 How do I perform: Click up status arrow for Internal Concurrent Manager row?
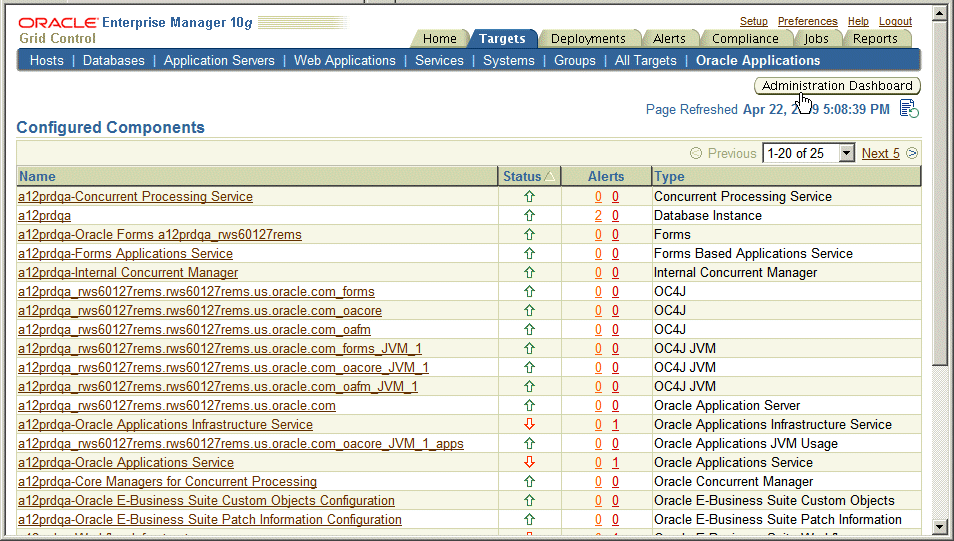529,273
